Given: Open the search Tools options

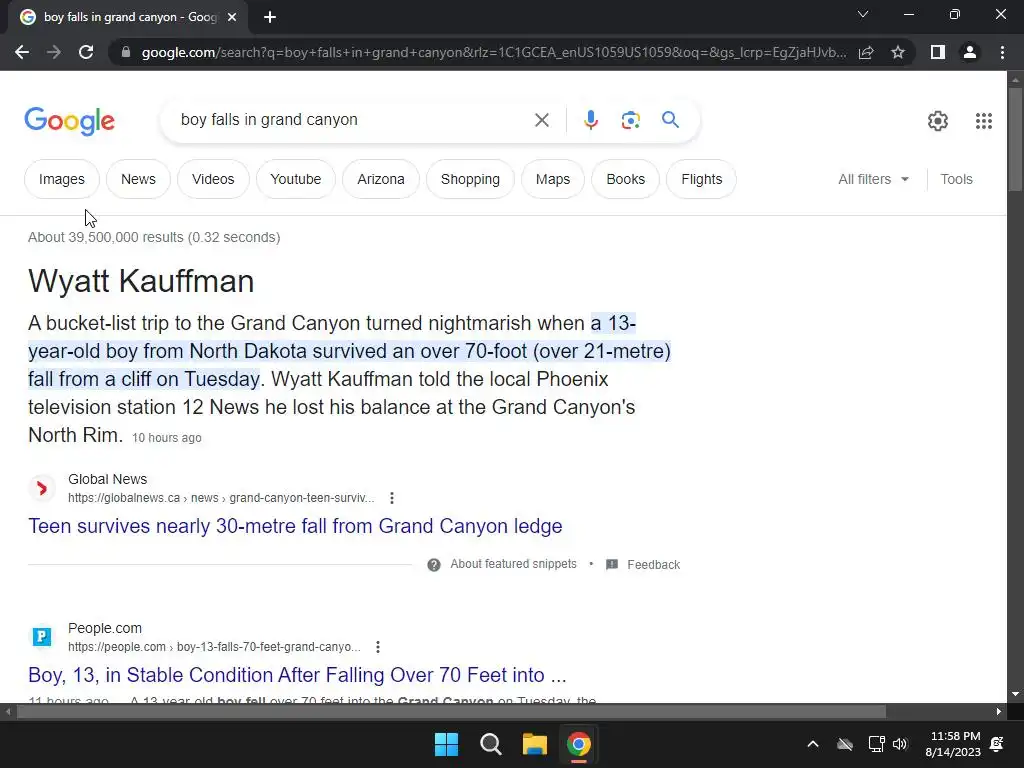Looking at the screenshot, I should click(956, 179).
